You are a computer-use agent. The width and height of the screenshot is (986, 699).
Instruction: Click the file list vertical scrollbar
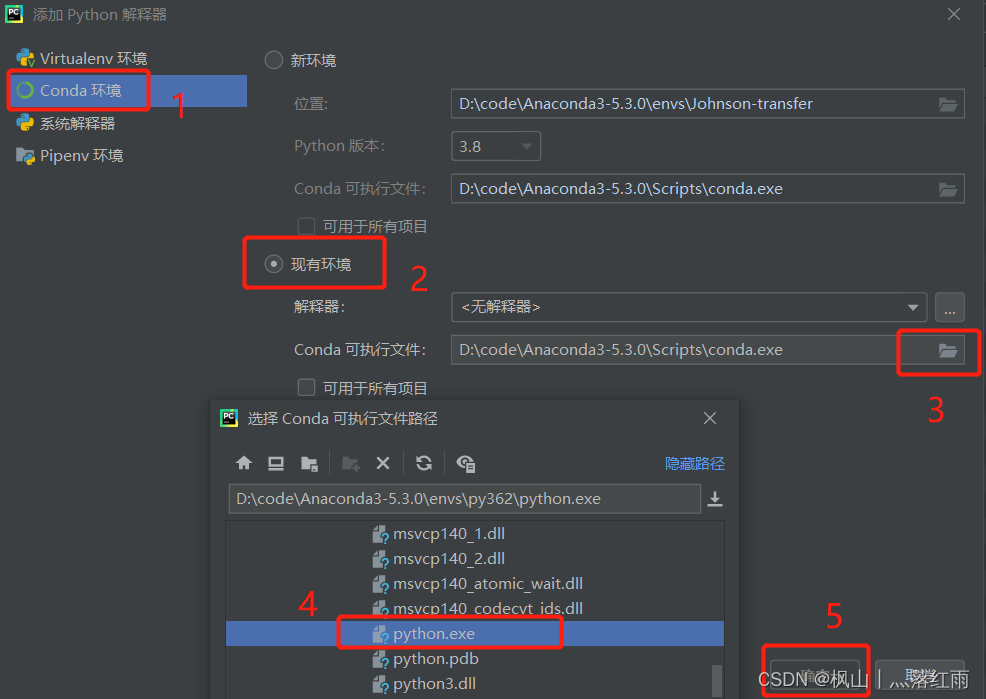[x=716, y=681]
